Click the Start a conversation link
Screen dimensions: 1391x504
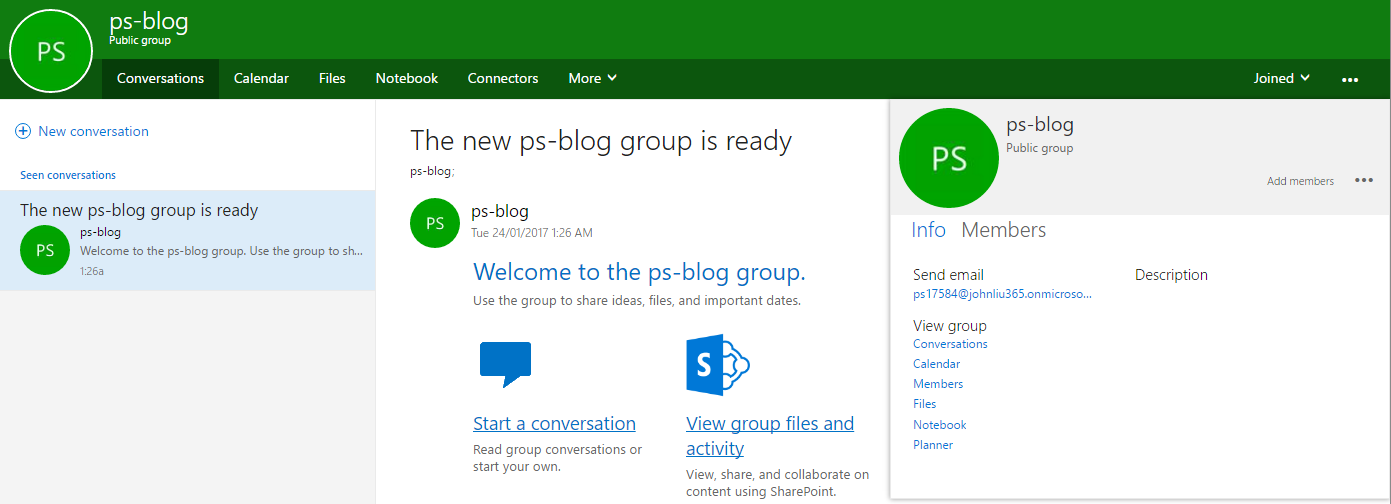[554, 424]
